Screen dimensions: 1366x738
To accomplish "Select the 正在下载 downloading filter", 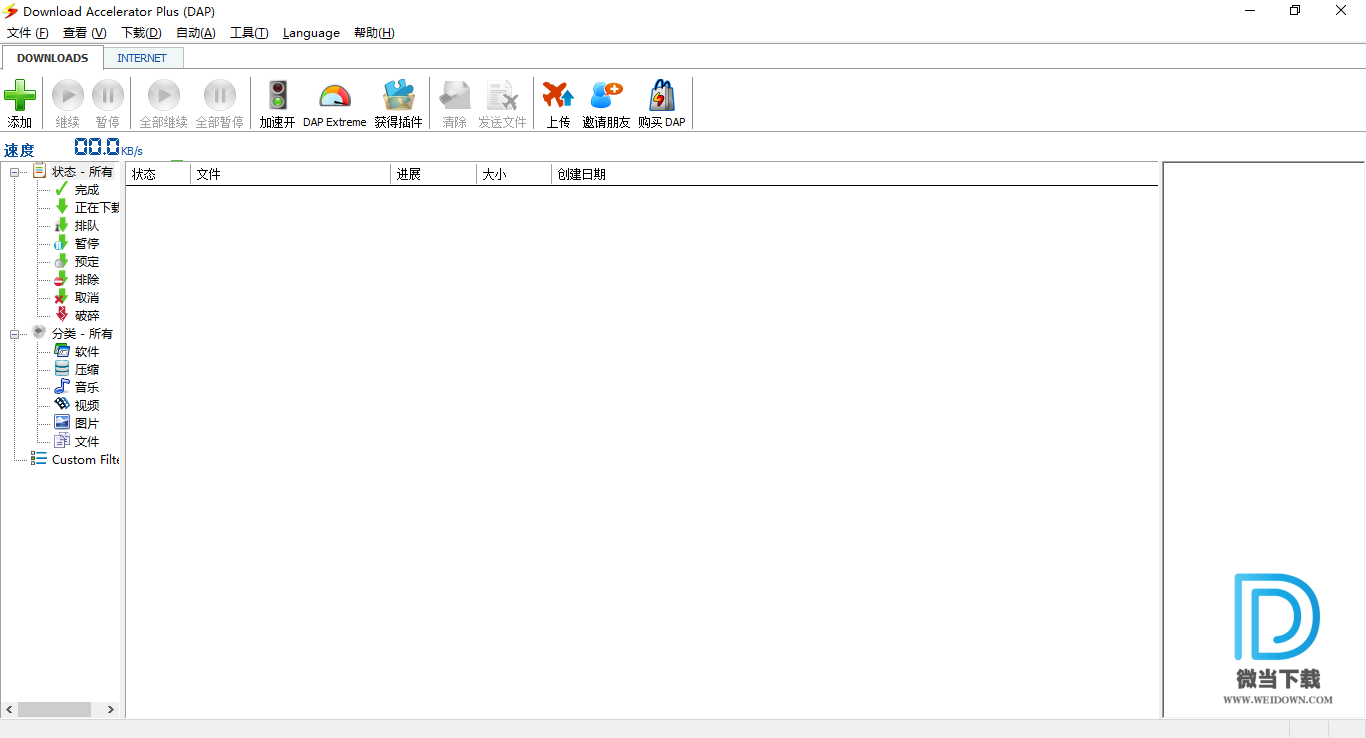I will pyautogui.click(x=97, y=208).
